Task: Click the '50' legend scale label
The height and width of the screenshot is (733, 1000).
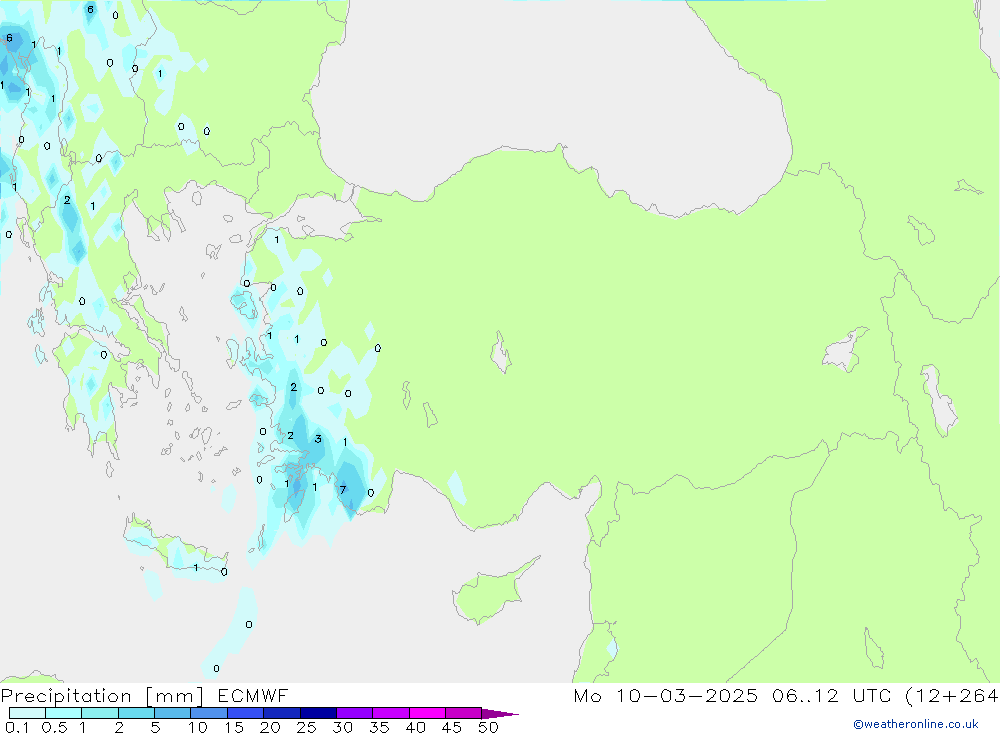Action: (x=488, y=727)
